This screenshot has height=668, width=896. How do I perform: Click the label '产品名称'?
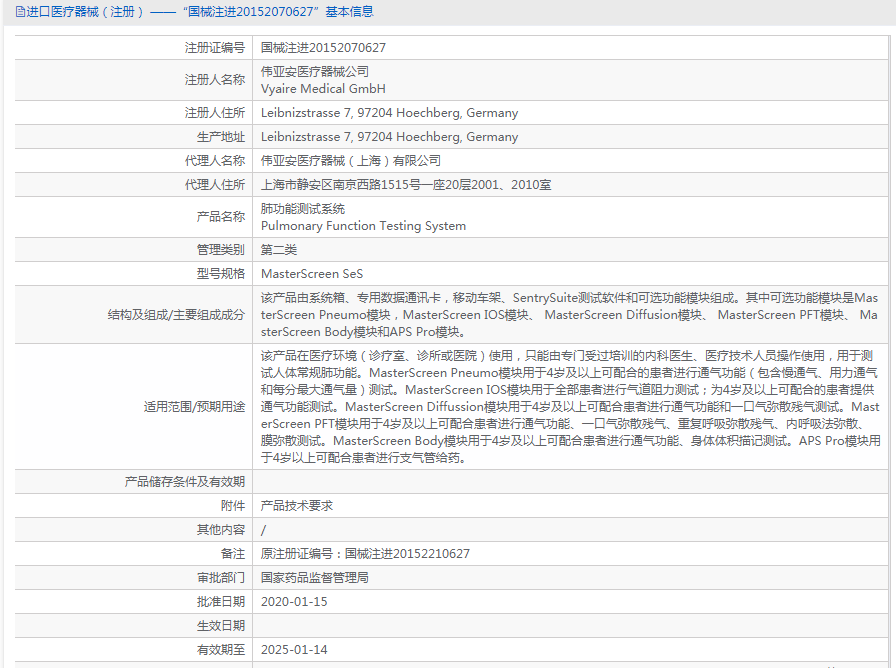pyautogui.click(x=221, y=217)
